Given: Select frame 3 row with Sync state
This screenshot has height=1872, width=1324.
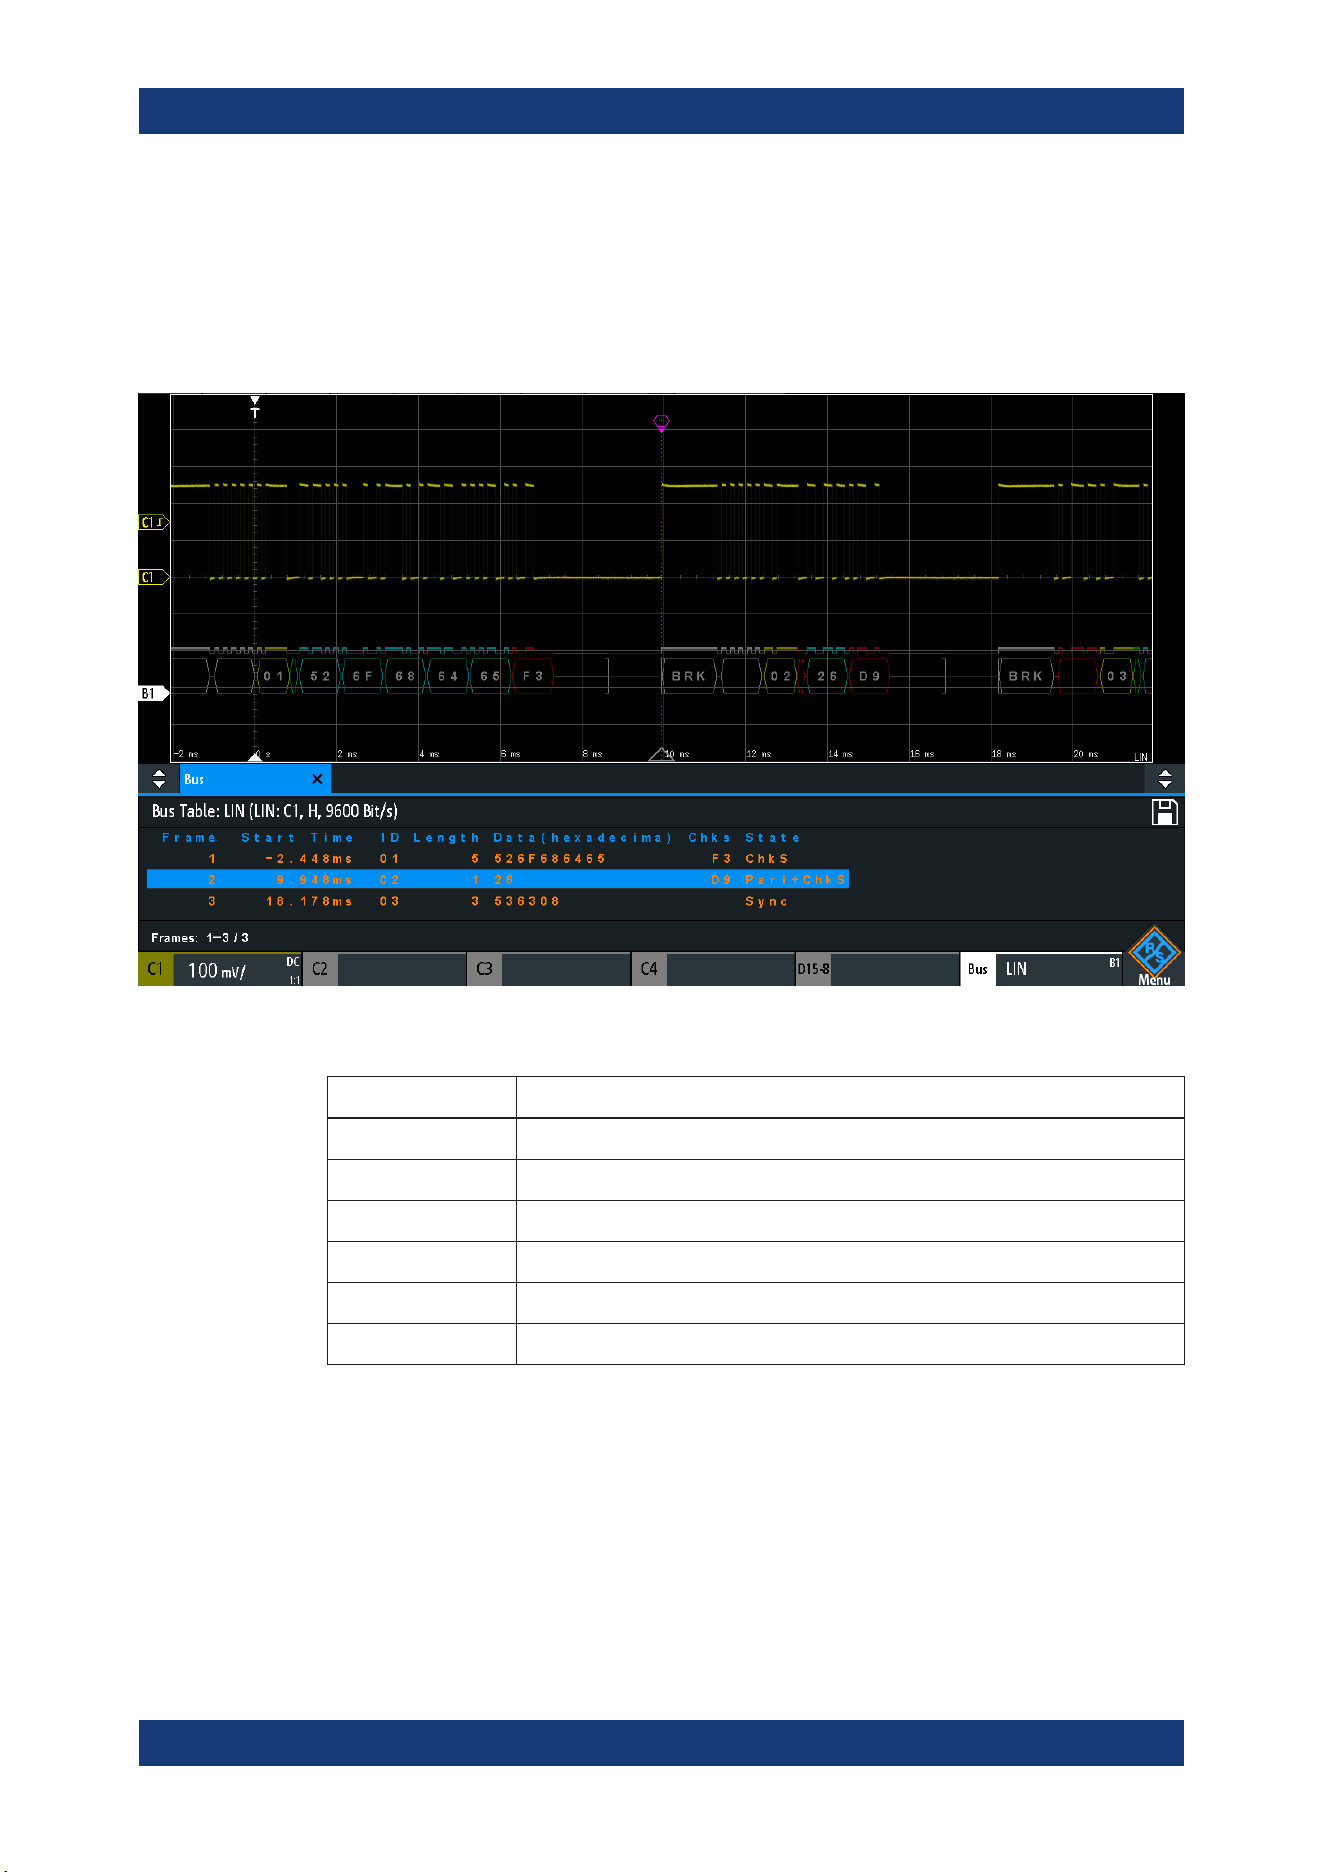Looking at the screenshot, I should pos(498,902).
